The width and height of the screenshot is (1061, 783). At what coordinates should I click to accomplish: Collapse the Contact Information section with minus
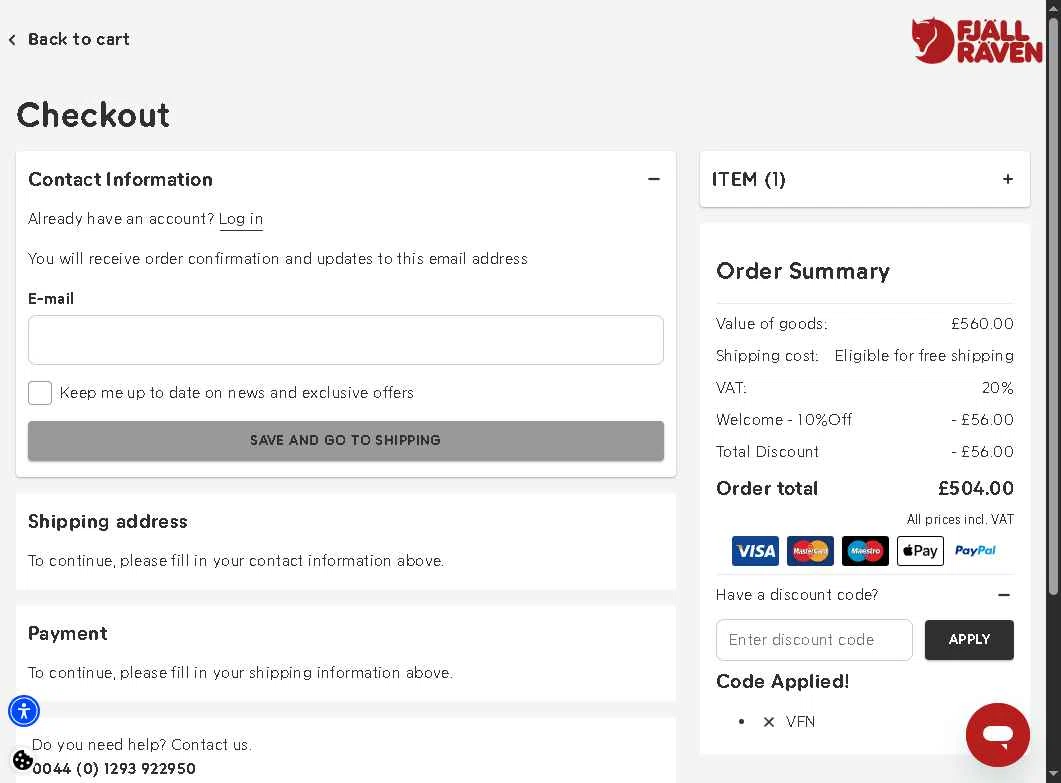pyautogui.click(x=654, y=179)
